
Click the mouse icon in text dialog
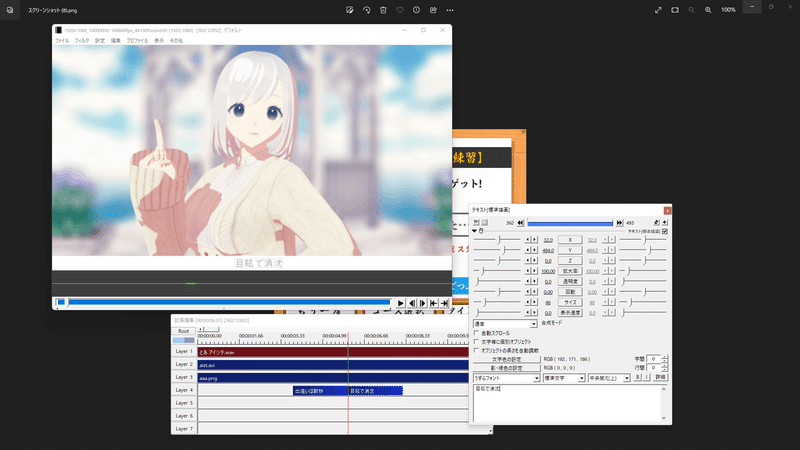(x=481, y=231)
